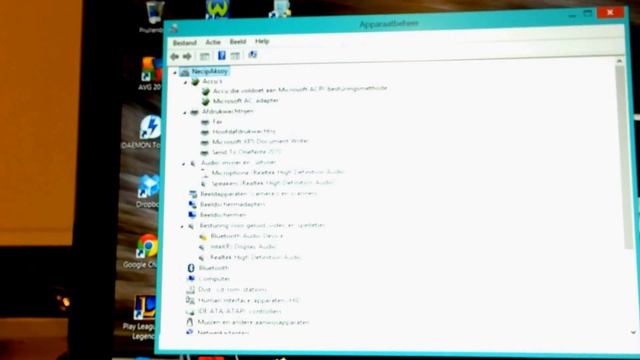Collapse the Audio-invoer en -uitvoer arrow
640x360 pixels.
pos(184,164)
